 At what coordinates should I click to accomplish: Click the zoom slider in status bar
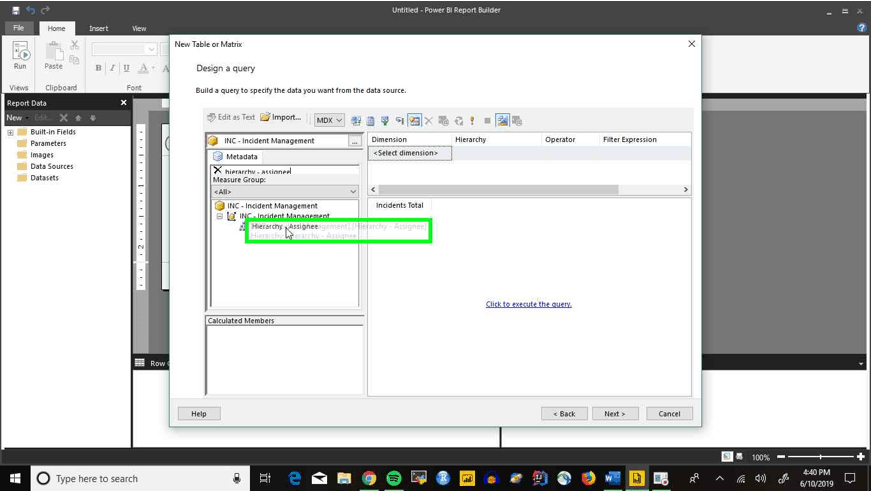point(820,456)
